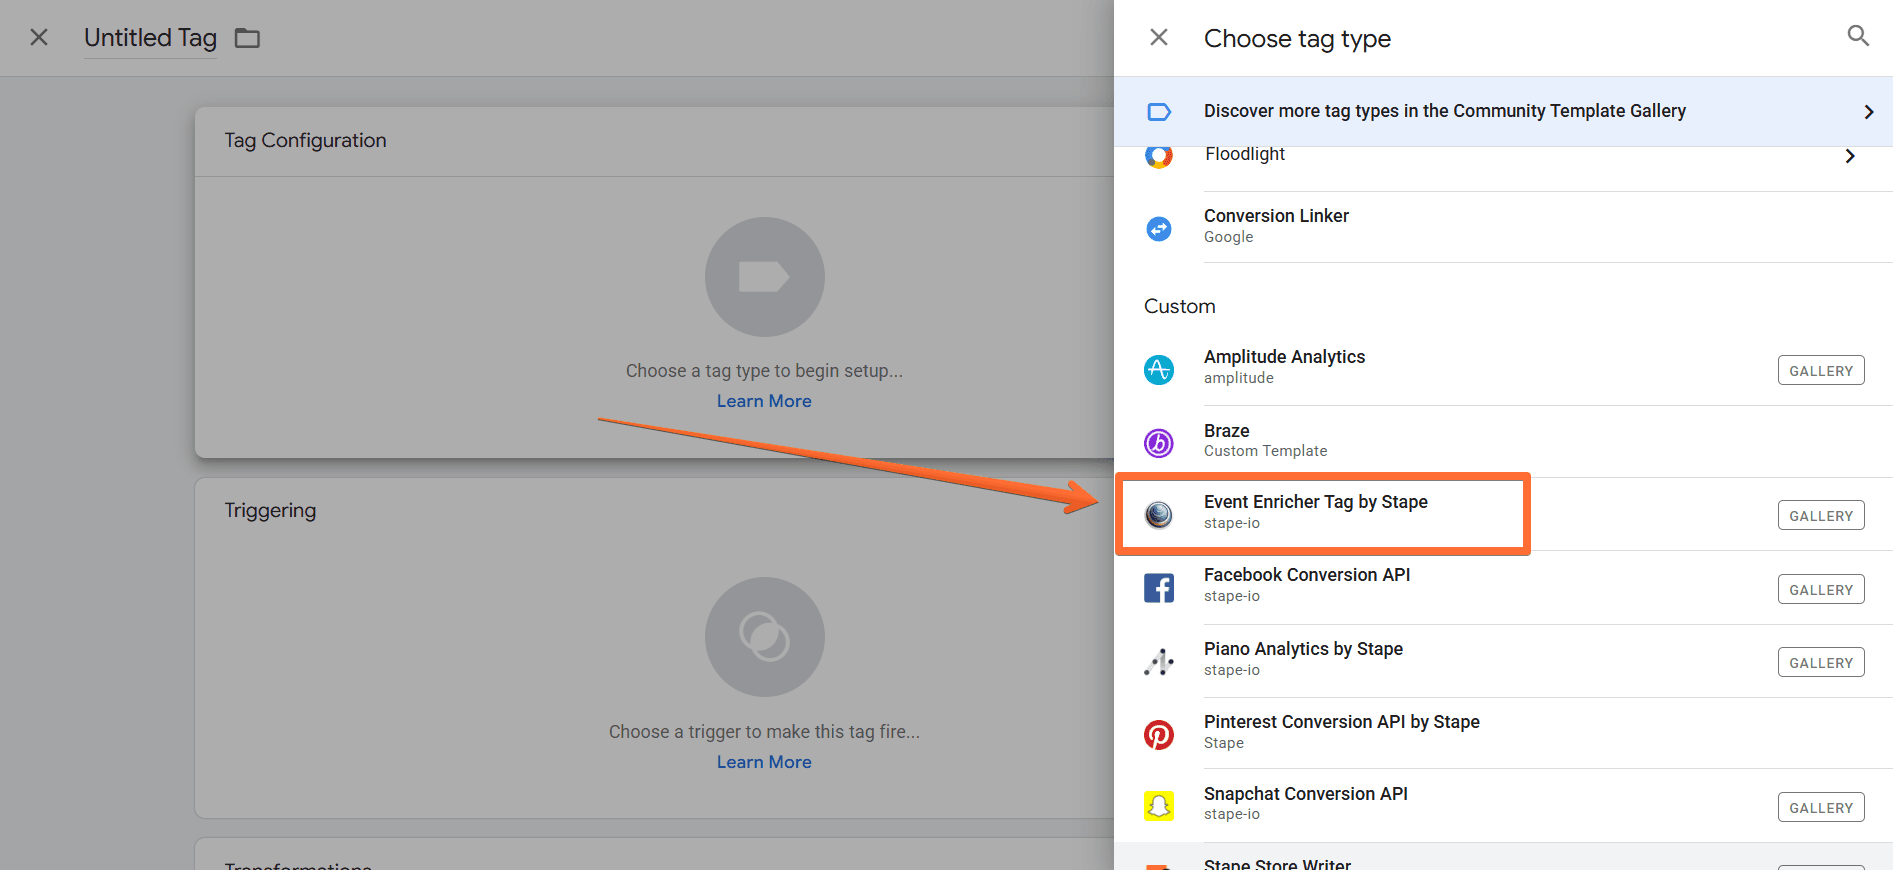Select Facebook Conversion API tag
This screenshot has width=1893, height=870.
point(1503,587)
